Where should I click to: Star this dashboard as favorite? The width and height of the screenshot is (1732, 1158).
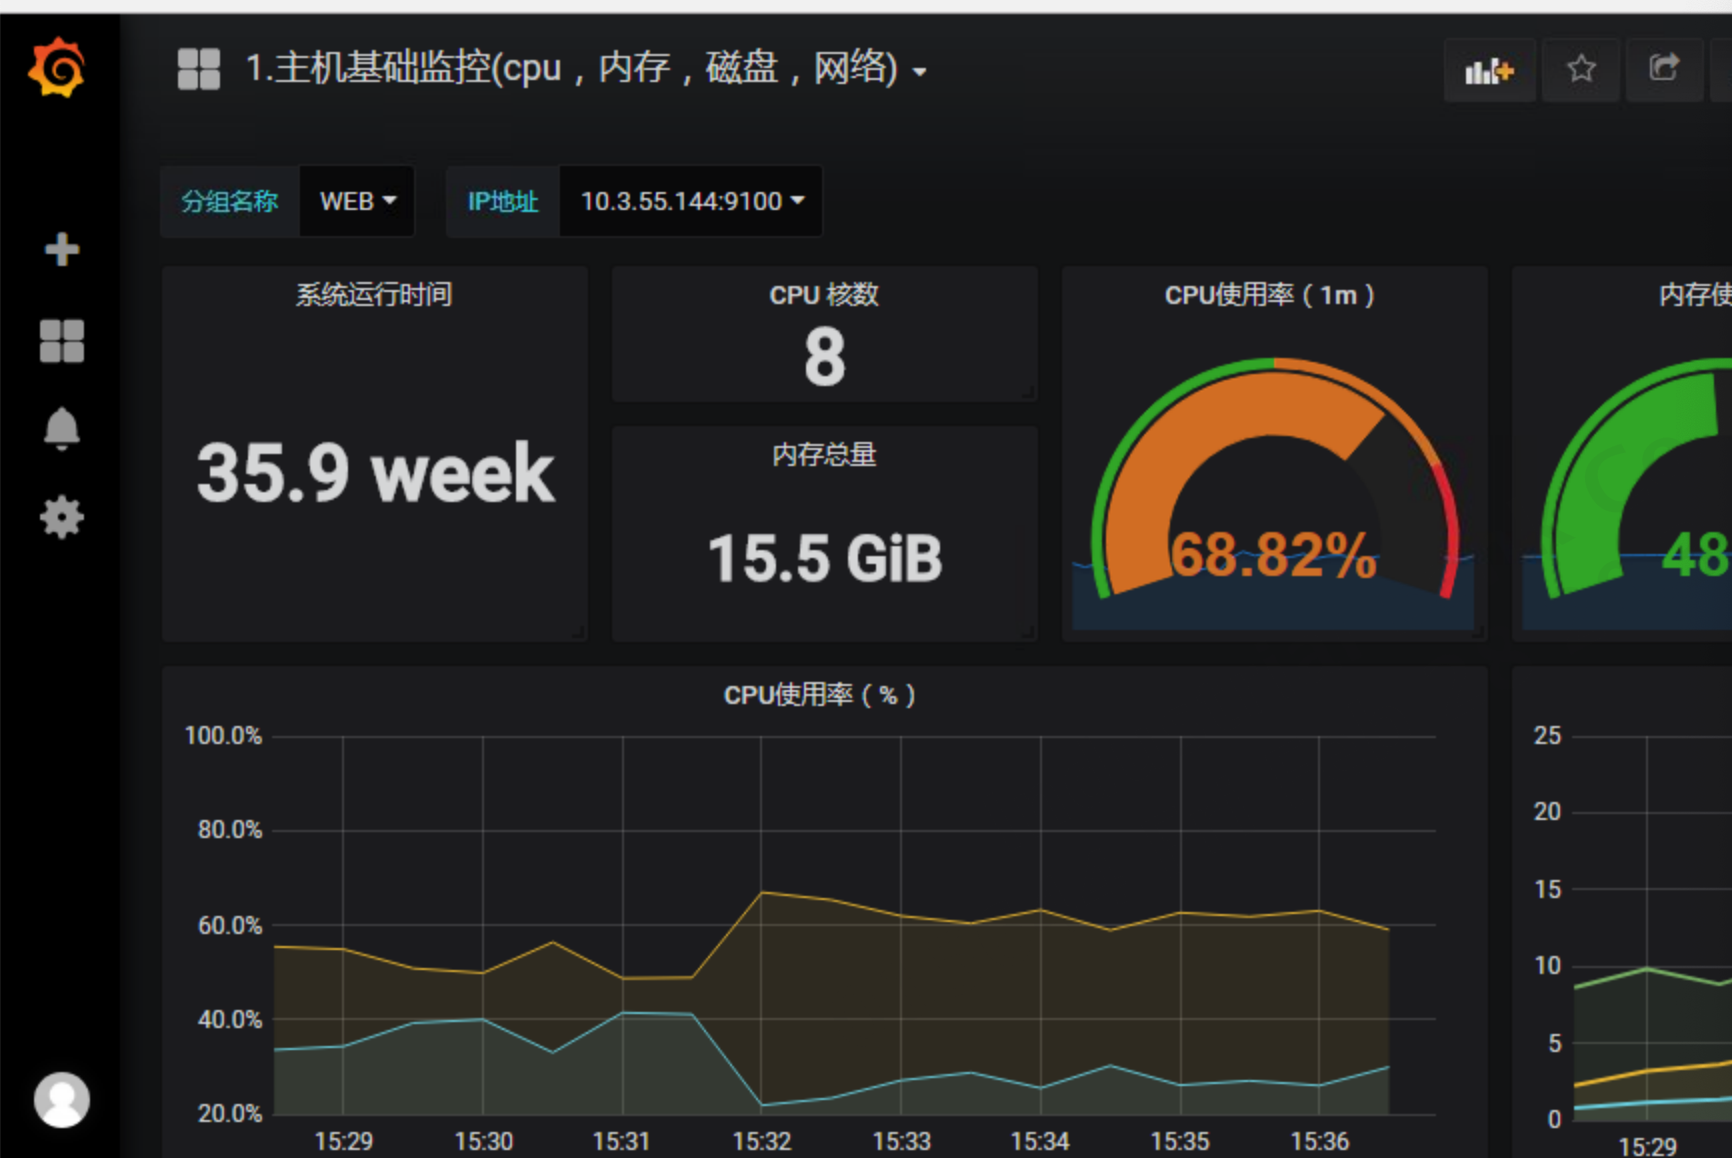1581,69
